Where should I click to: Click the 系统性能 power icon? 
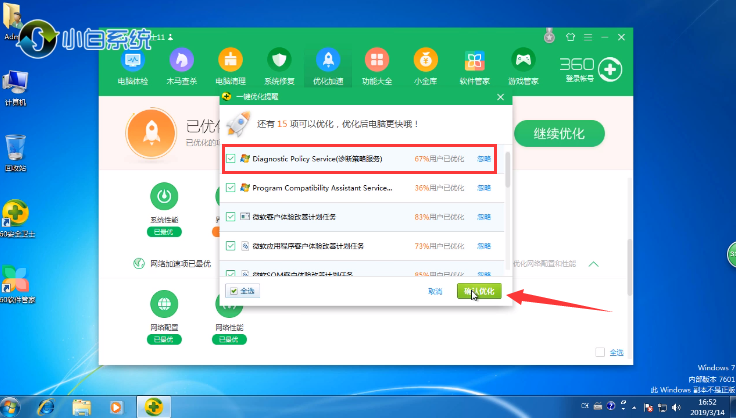[x=164, y=196]
